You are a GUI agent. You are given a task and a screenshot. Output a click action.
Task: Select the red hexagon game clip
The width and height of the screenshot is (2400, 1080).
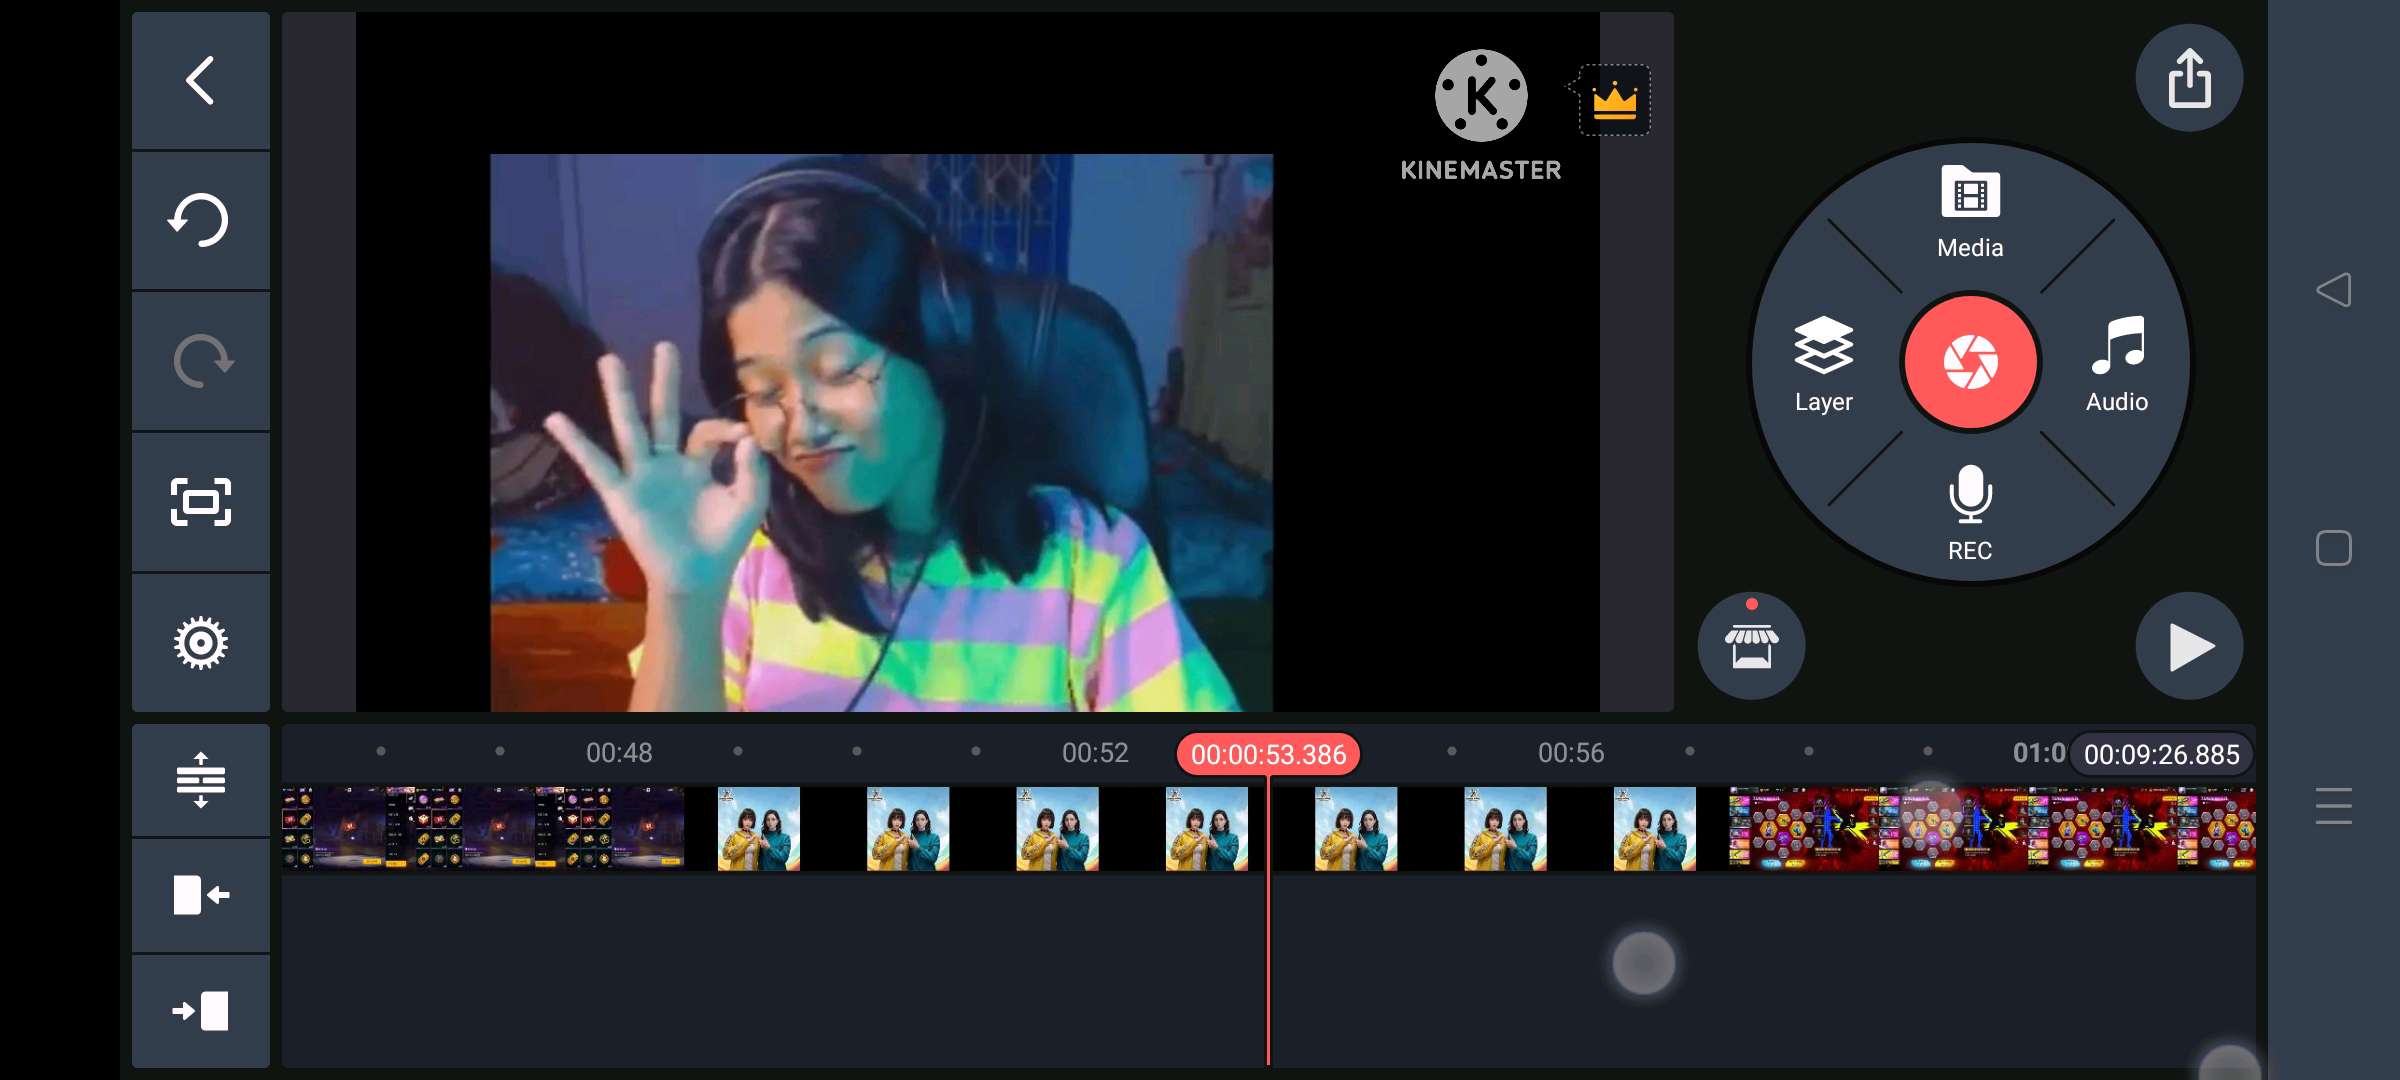1990,828
